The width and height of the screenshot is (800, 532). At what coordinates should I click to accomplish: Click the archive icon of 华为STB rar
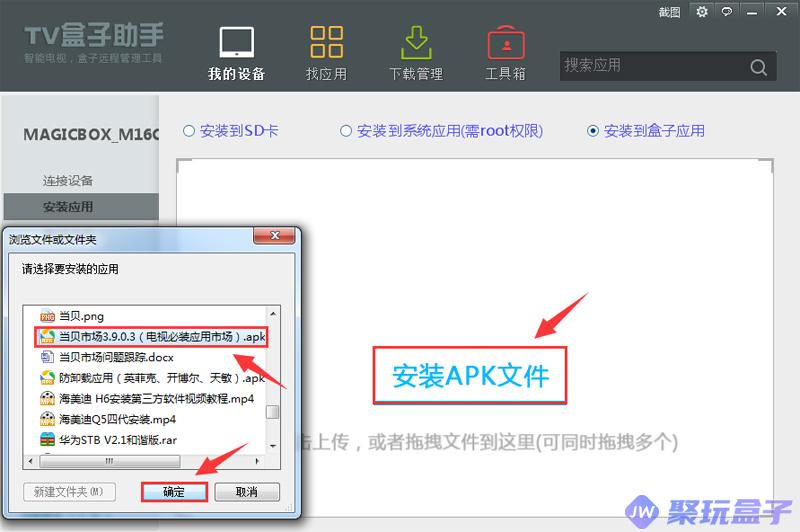[47, 440]
